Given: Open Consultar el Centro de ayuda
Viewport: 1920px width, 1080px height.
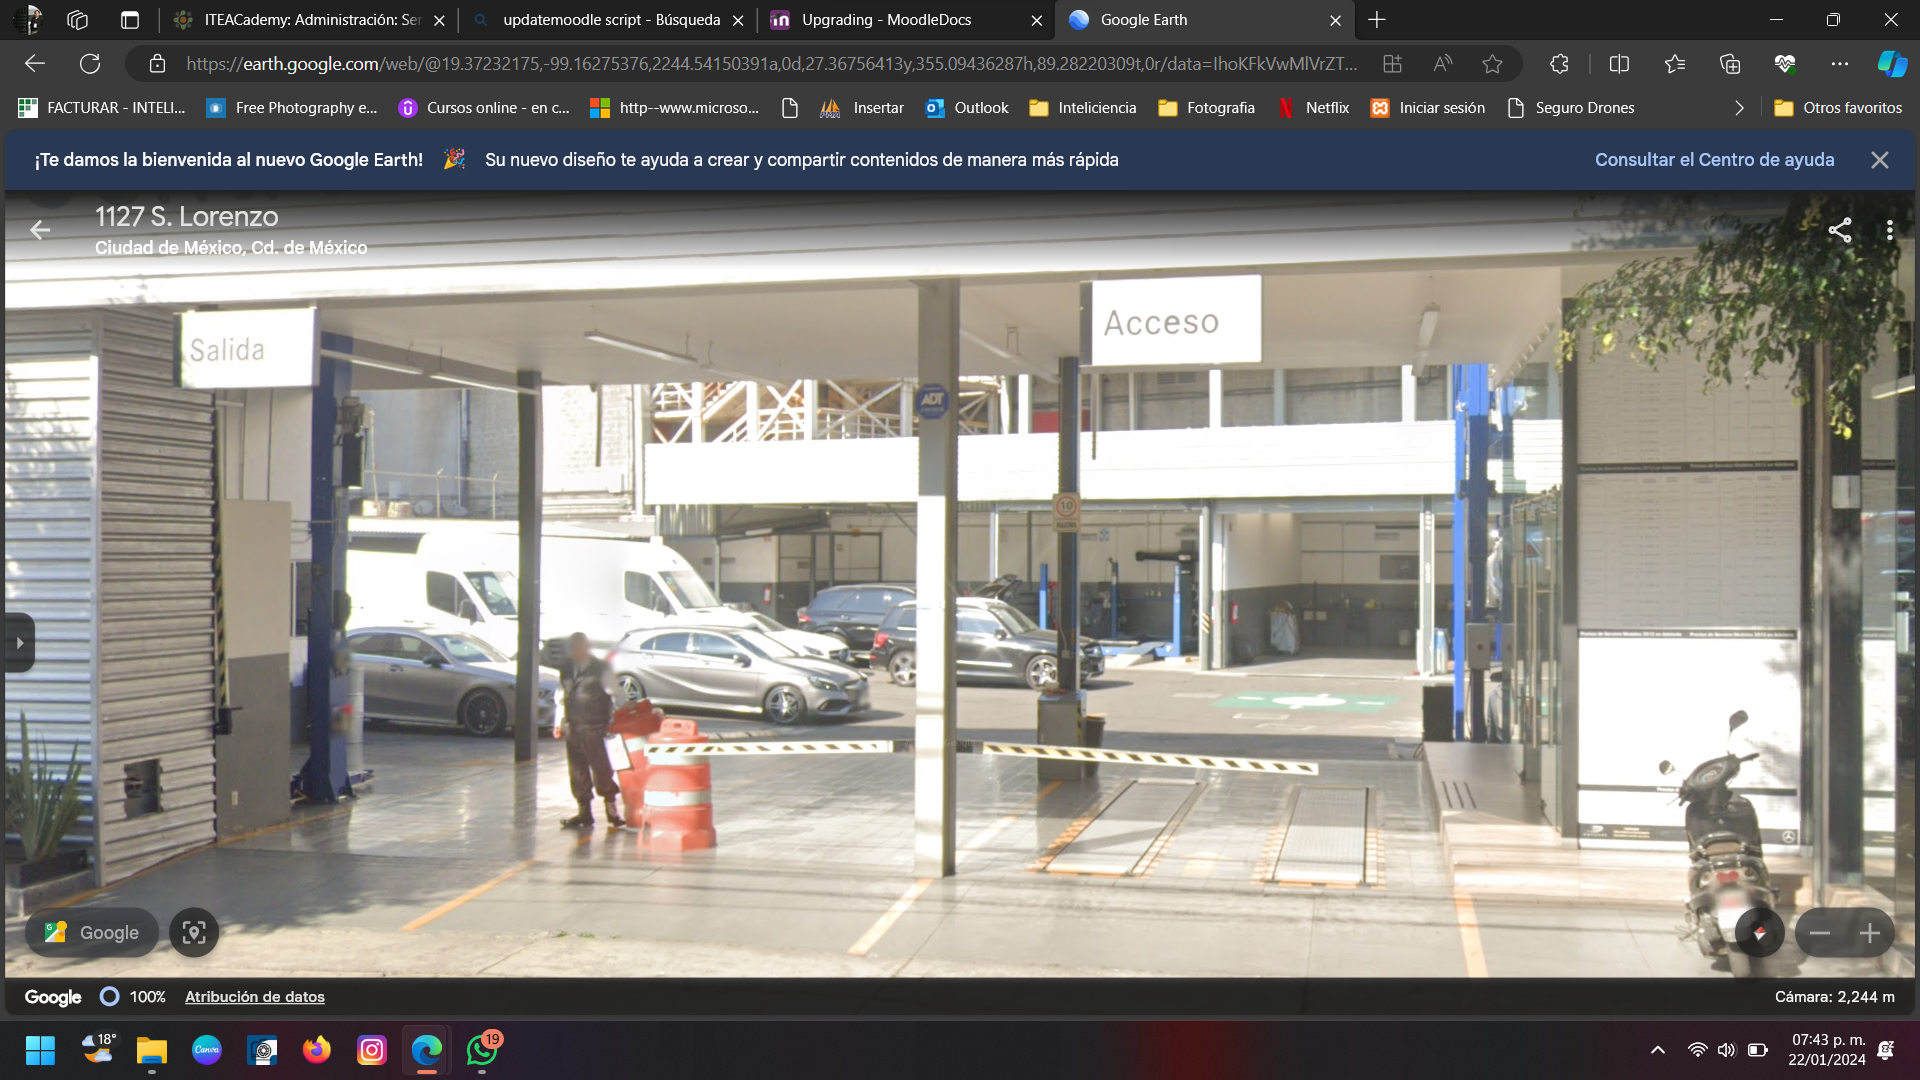Looking at the screenshot, I should [x=1714, y=160].
